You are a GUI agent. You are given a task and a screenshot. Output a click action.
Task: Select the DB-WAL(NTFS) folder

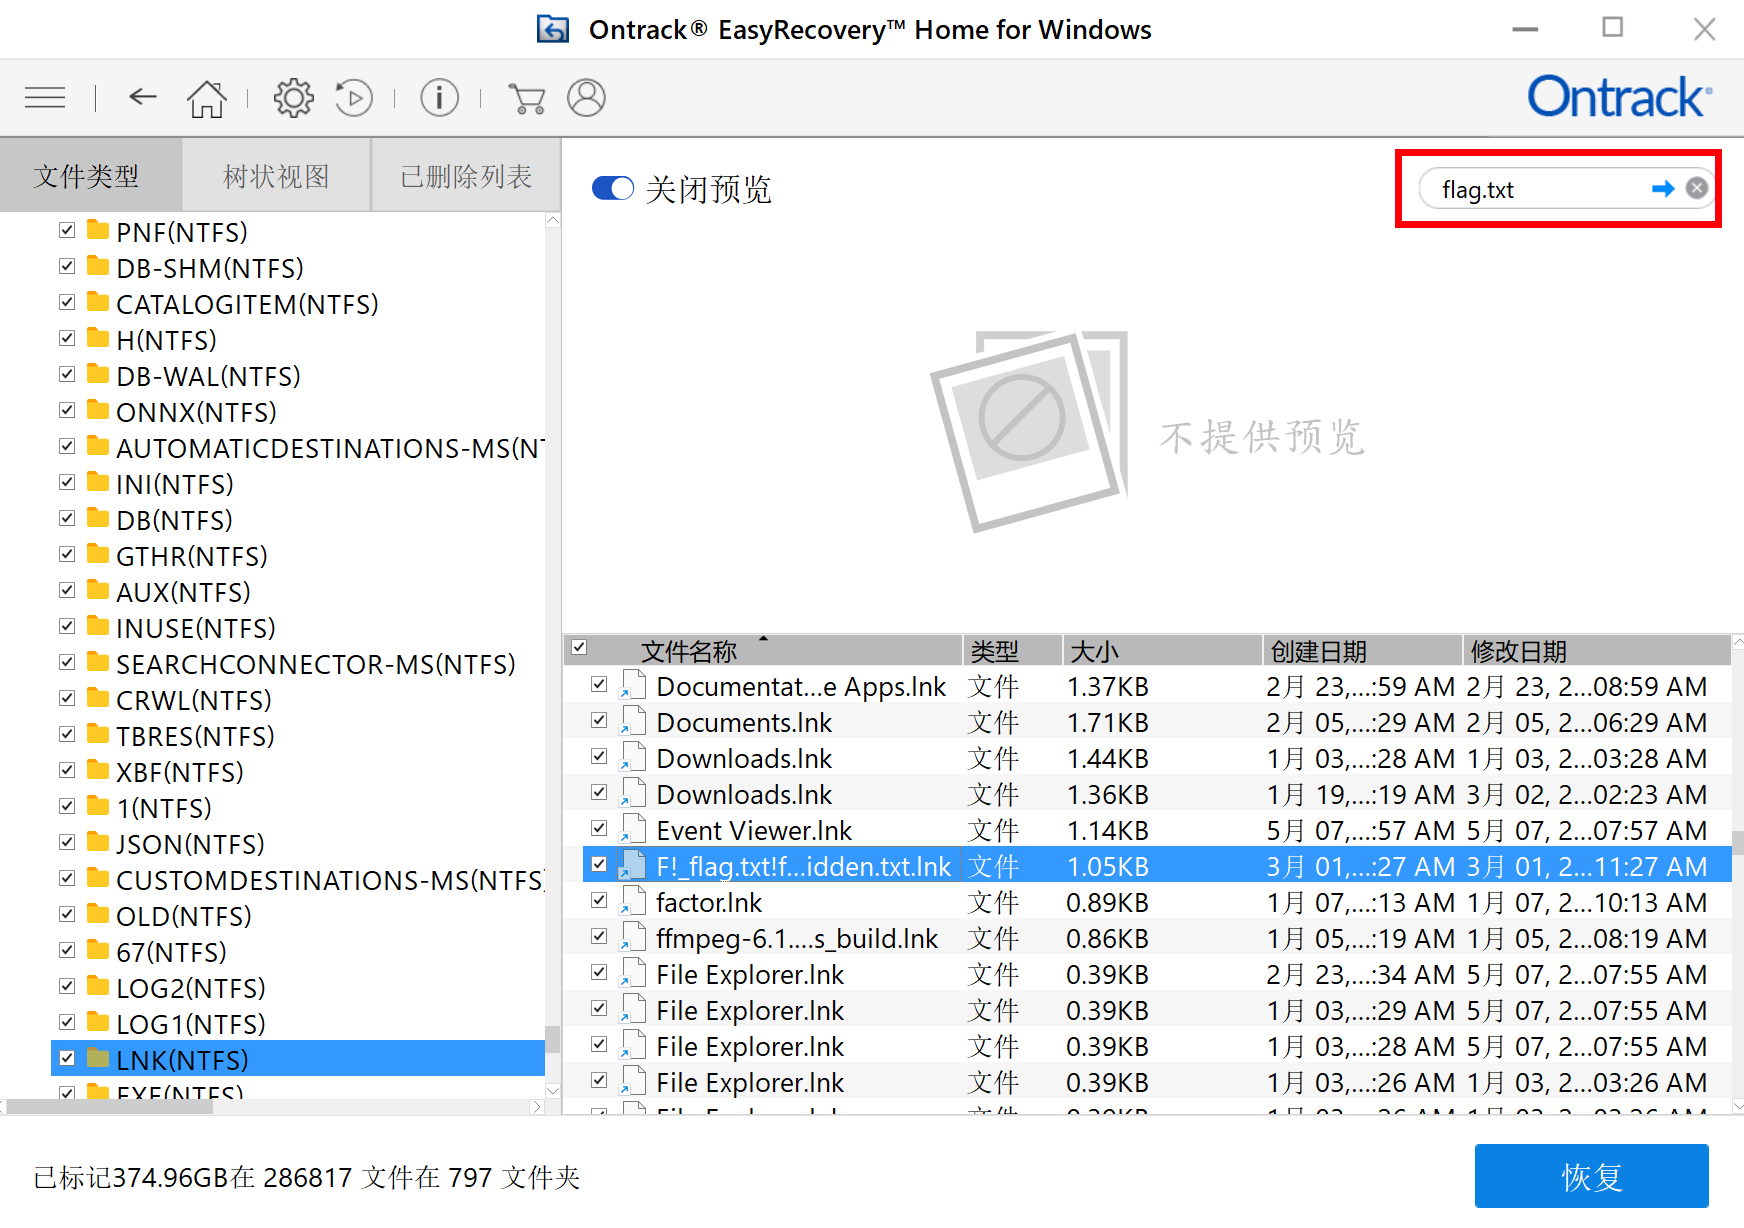coord(208,376)
